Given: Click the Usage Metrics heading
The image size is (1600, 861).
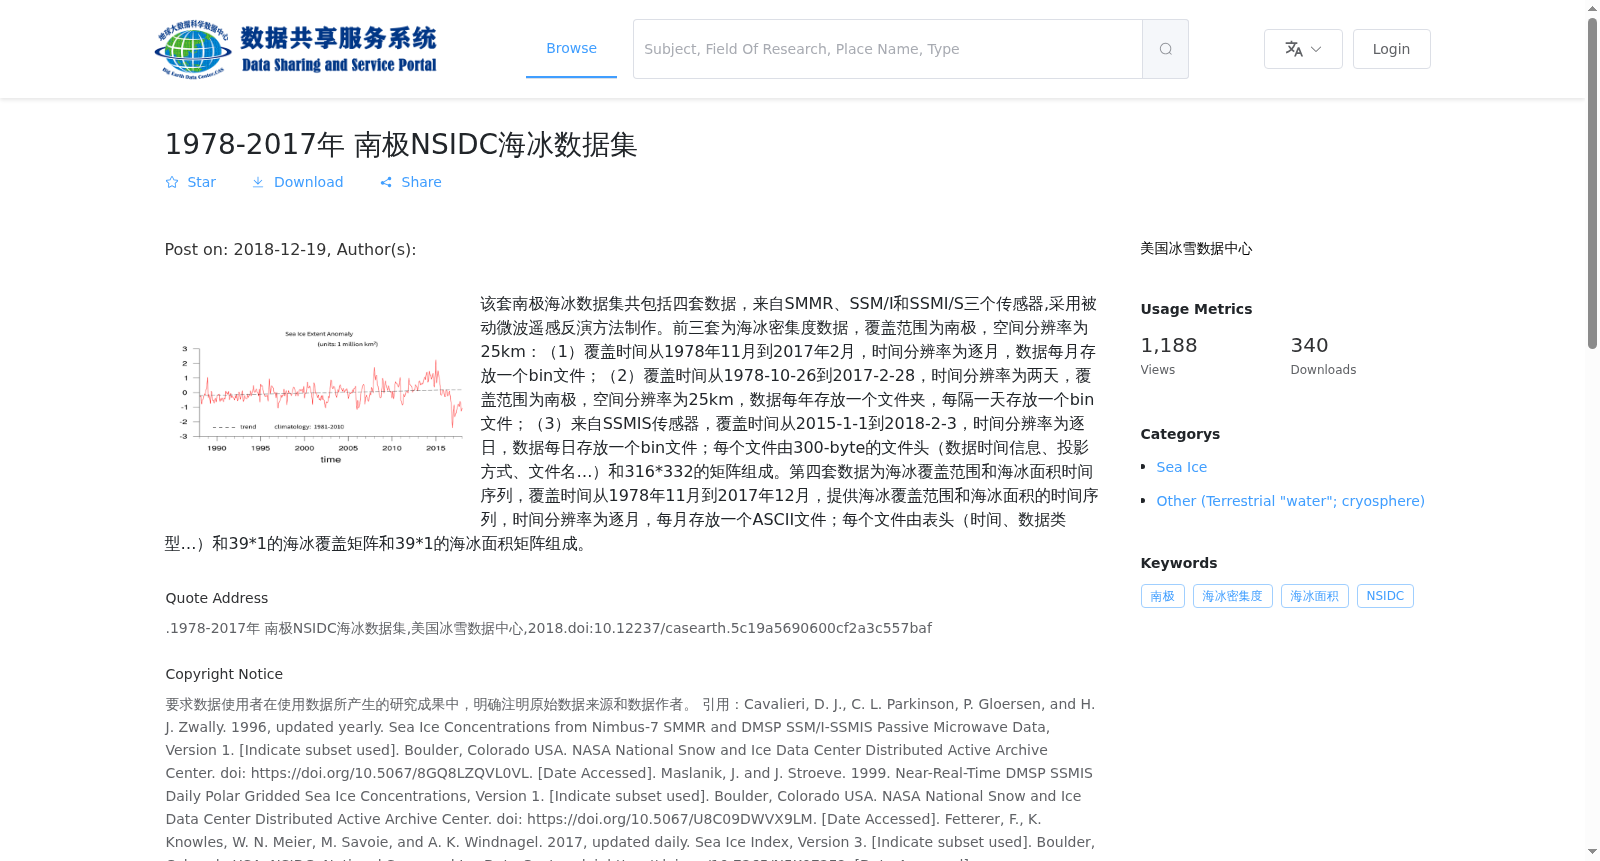Looking at the screenshot, I should pos(1196,309).
